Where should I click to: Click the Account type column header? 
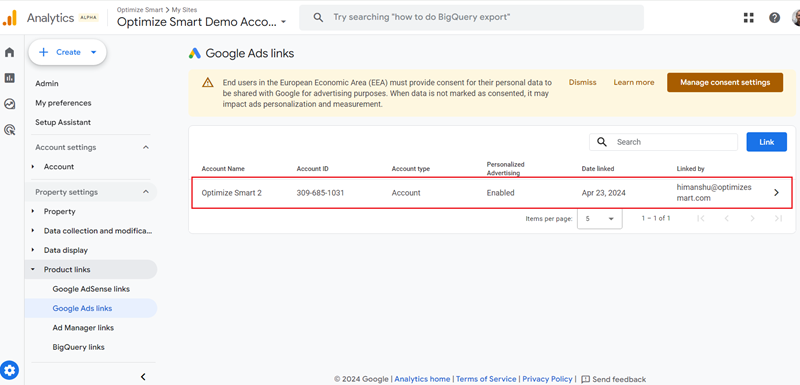pyautogui.click(x=411, y=169)
